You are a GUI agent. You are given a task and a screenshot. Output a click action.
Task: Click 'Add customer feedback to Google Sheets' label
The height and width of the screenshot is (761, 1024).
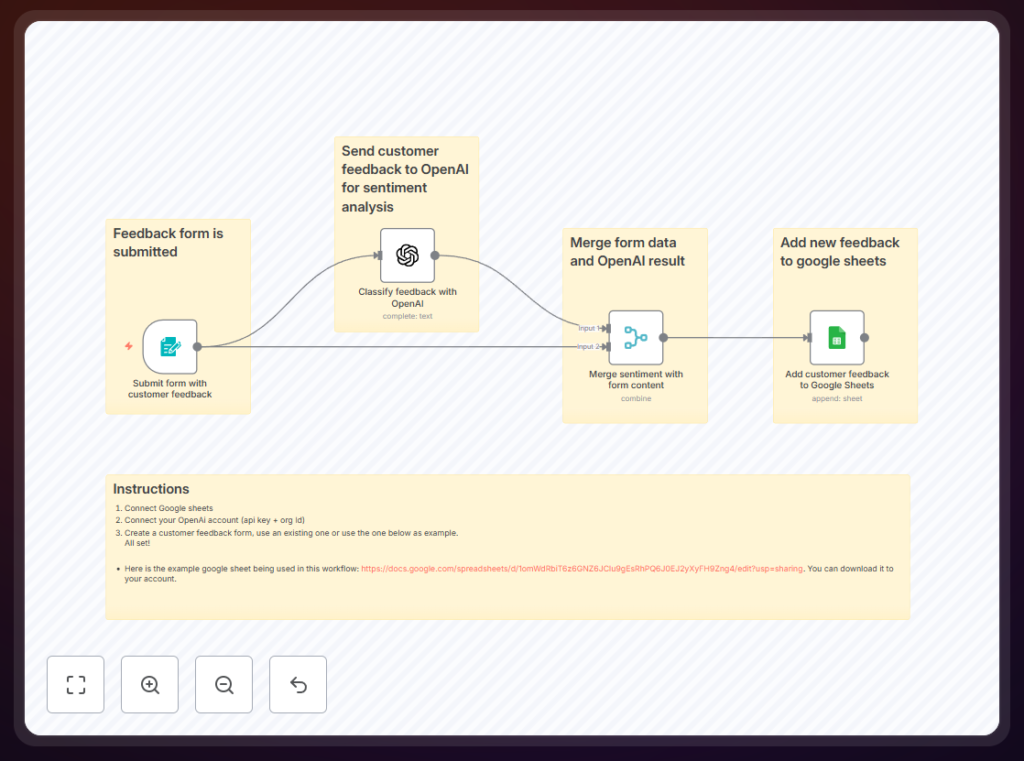837,380
